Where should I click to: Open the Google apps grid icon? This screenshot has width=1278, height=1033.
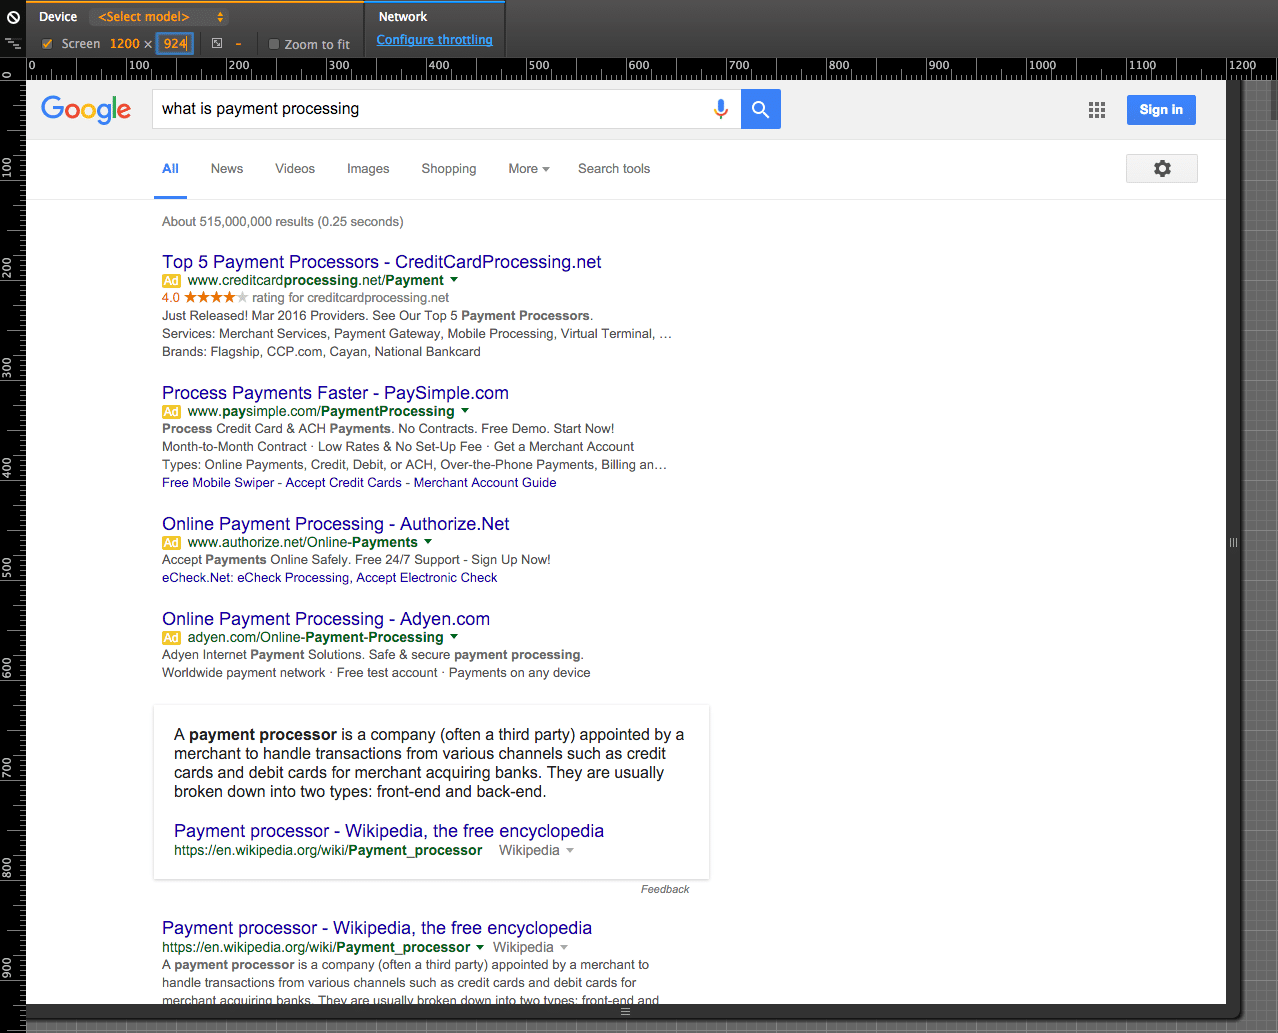click(1097, 110)
